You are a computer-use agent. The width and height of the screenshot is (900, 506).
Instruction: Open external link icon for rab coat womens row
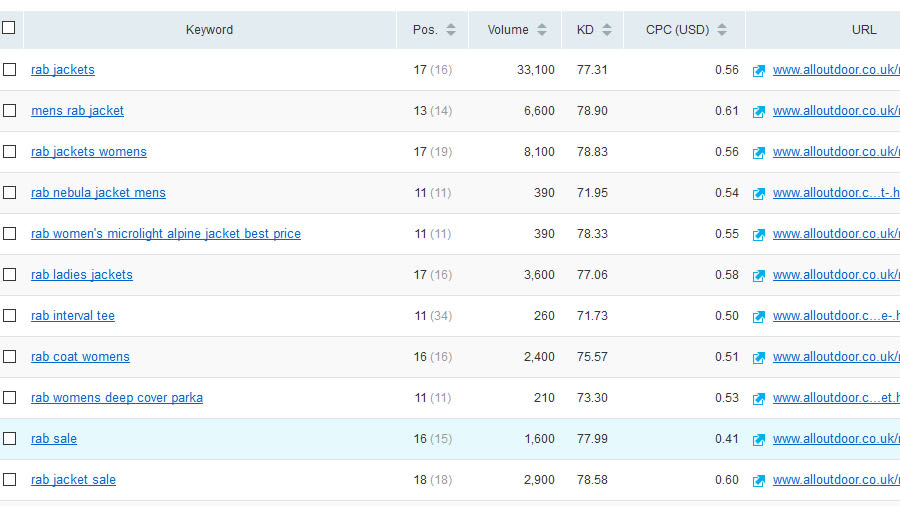759,358
